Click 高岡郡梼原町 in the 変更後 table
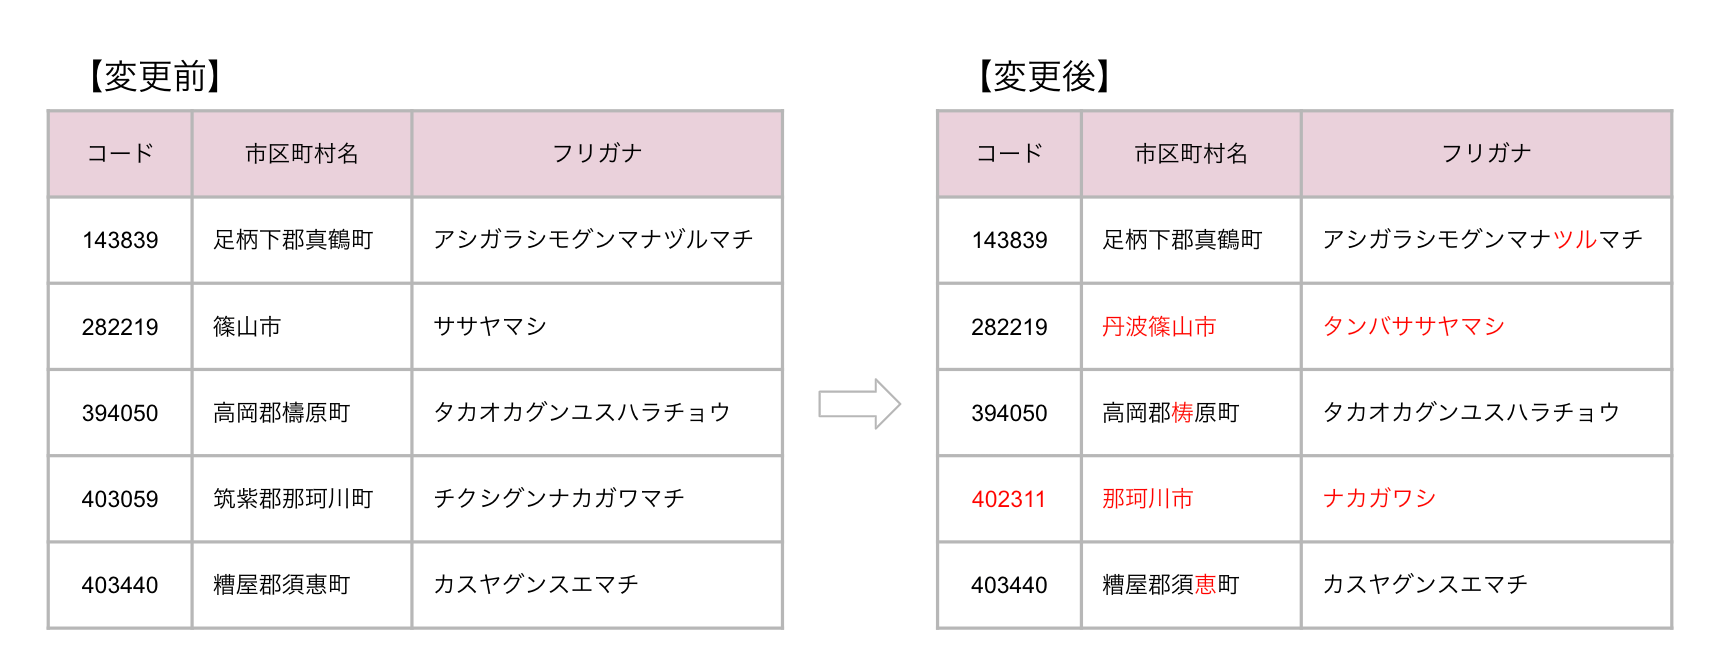Image resolution: width=1724 pixels, height=664 pixels. (1170, 413)
